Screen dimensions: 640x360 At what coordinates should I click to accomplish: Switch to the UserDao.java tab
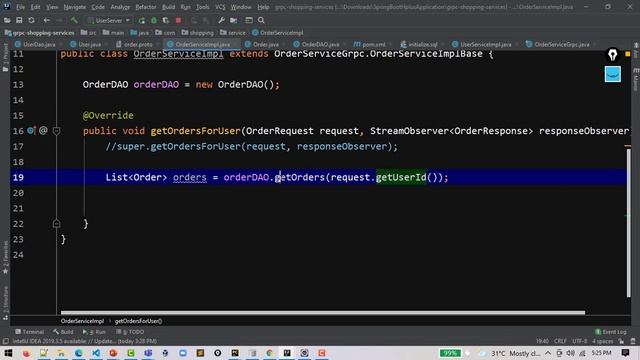pyautogui.click(x=38, y=44)
